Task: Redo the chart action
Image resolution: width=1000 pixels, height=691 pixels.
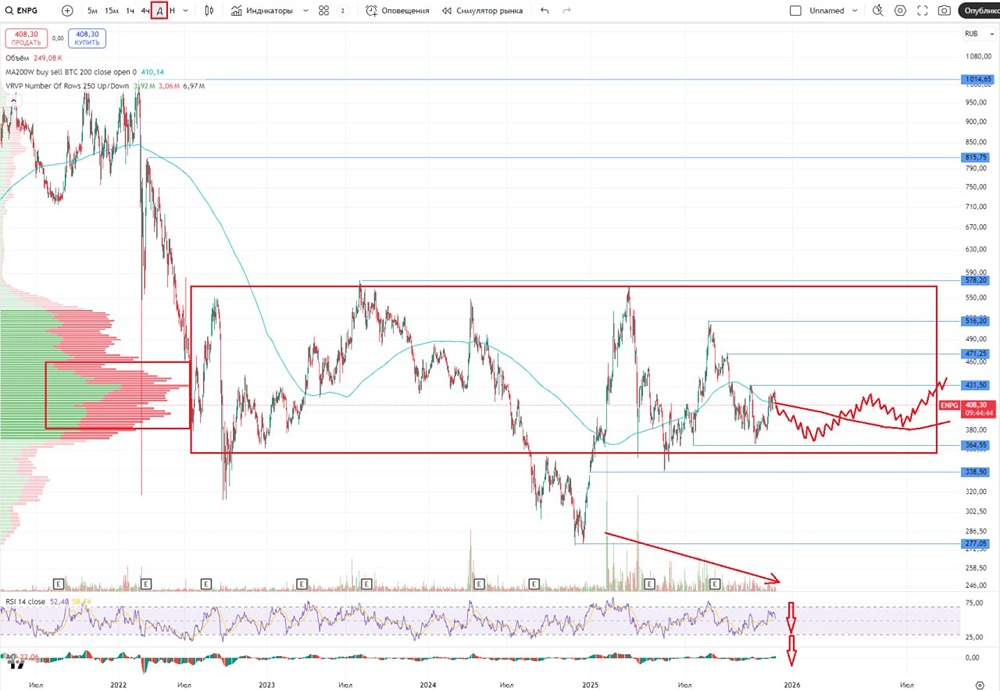Action: pos(566,10)
